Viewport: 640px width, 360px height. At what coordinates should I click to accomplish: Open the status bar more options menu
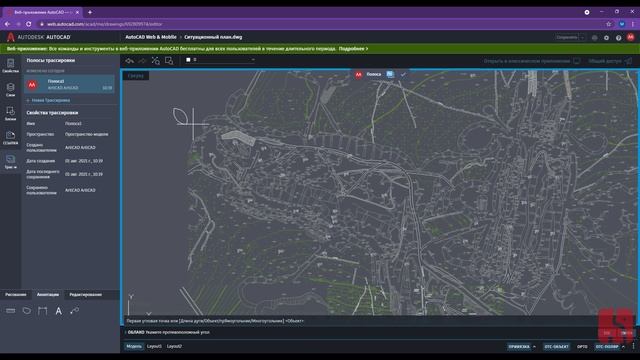pos(633,346)
